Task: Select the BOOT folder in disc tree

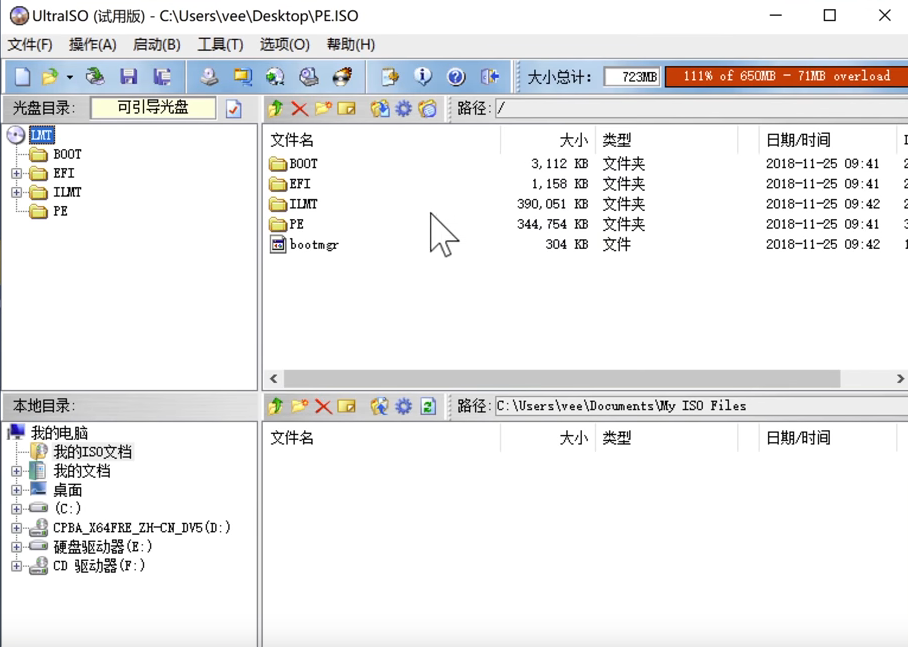Action: [x=67, y=154]
